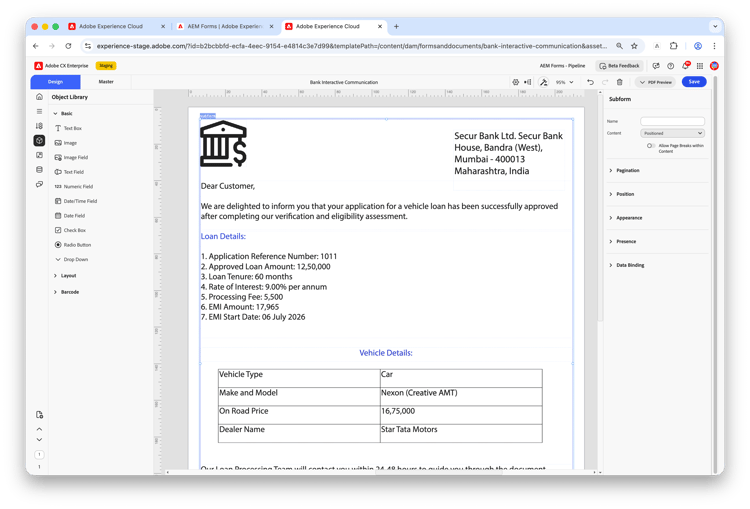
Task: Expand the Pagination properties section
Action: (x=624, y=170)
